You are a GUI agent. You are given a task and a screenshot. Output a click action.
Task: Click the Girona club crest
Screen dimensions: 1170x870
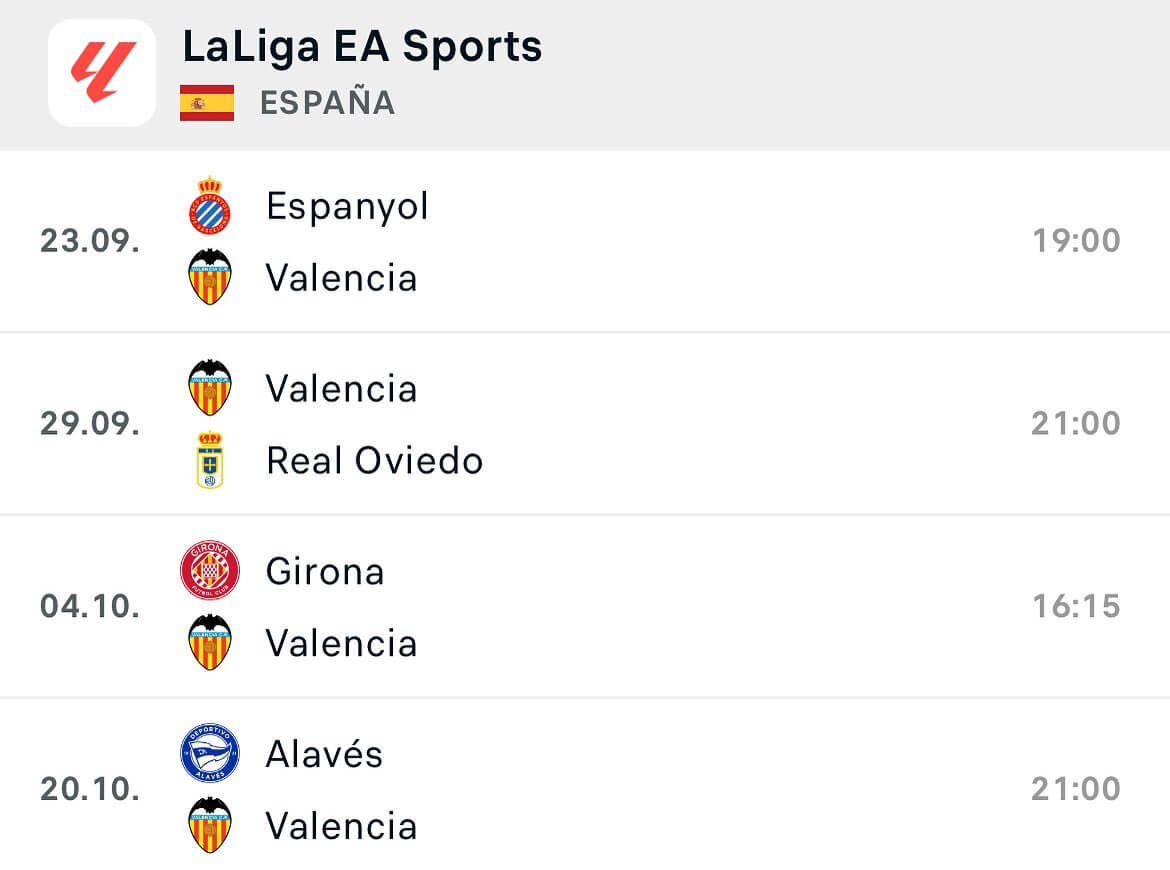[x=210, y=571]
